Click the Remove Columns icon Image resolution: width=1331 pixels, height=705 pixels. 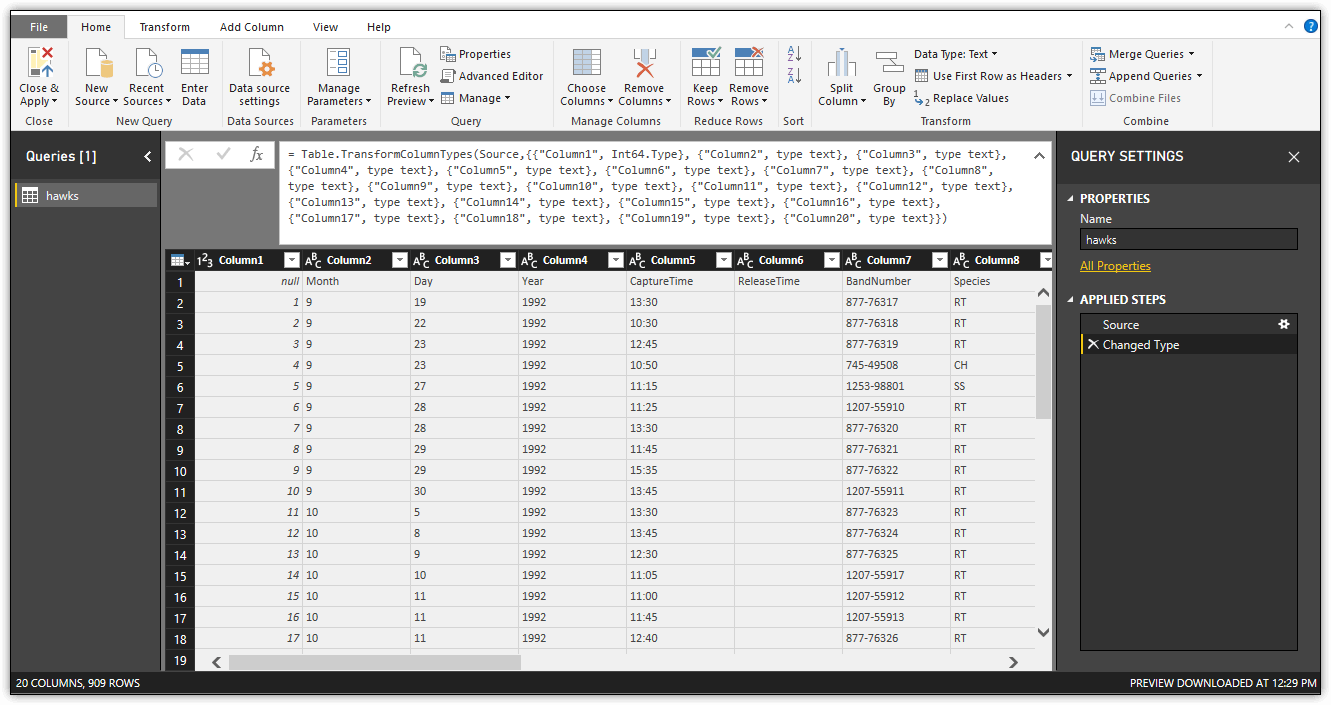pyautogui.click(x=644, y=62)
